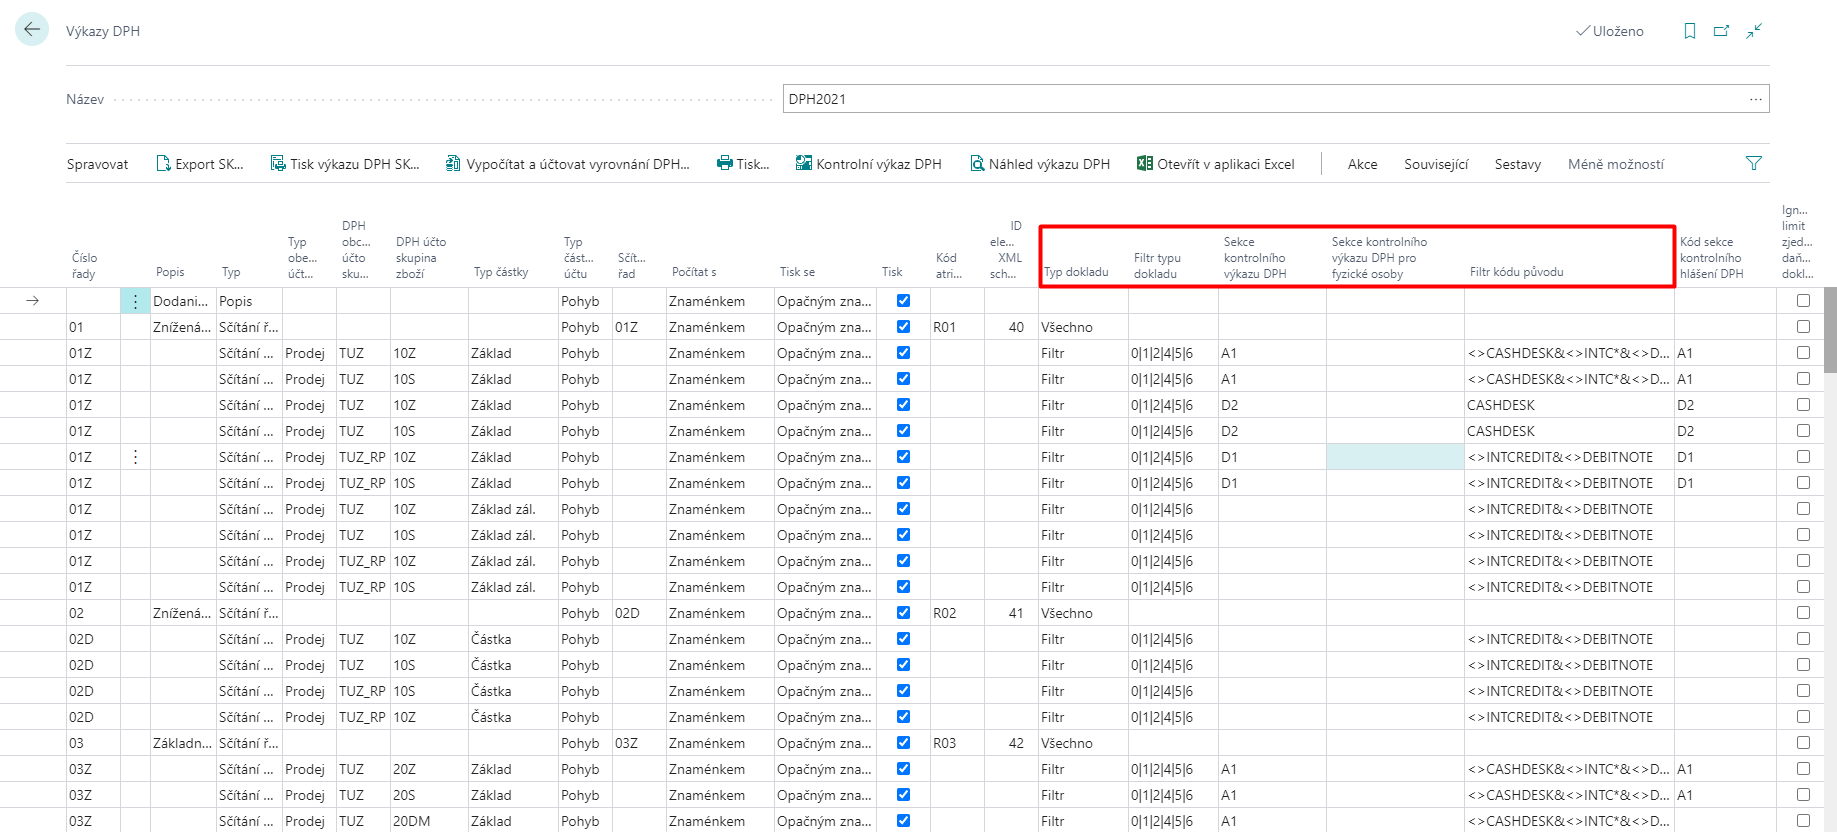The image size is (1837, 832).
Task: Open the Akce menu
Action: 1362,164
